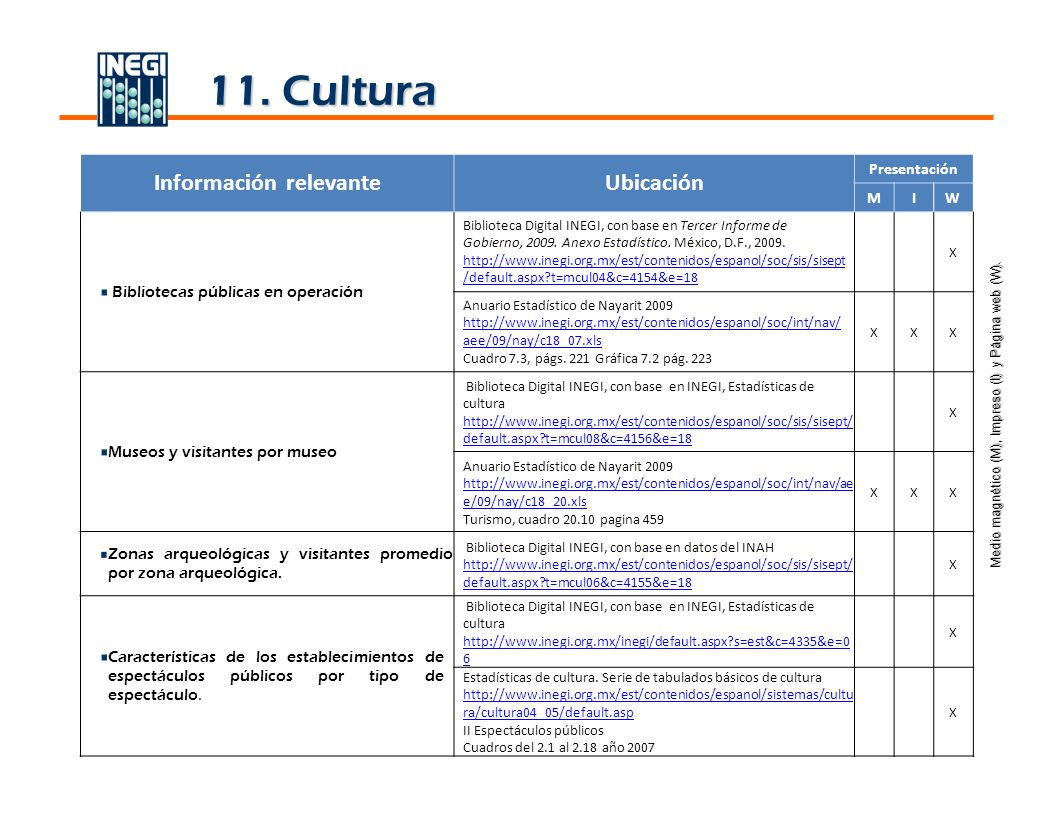Image resolution: width=1054 pixels, height=816 pixels.
Task: Open the mcul06 zonas arqueológicas link
Action: click(x=657, y=573)
